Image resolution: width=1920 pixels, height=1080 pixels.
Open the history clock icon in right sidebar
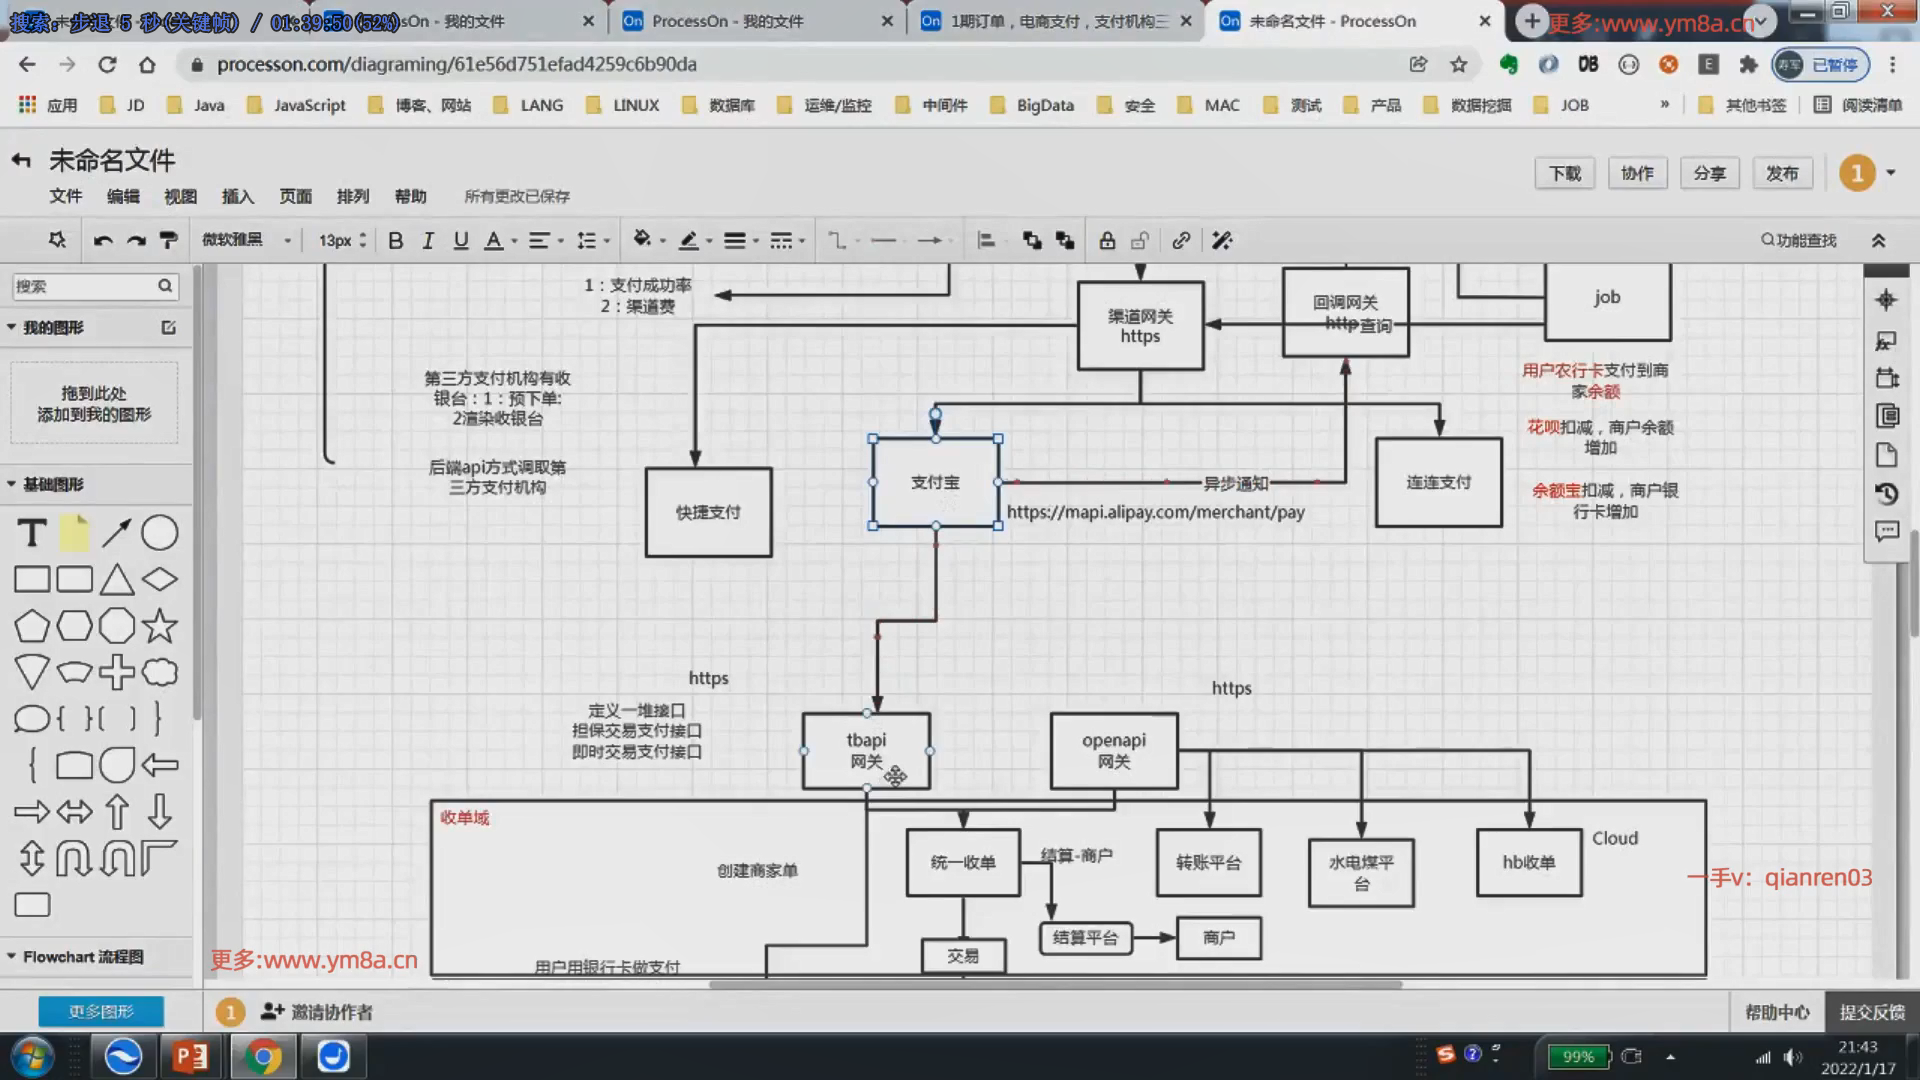click(x=1887, y=493)
